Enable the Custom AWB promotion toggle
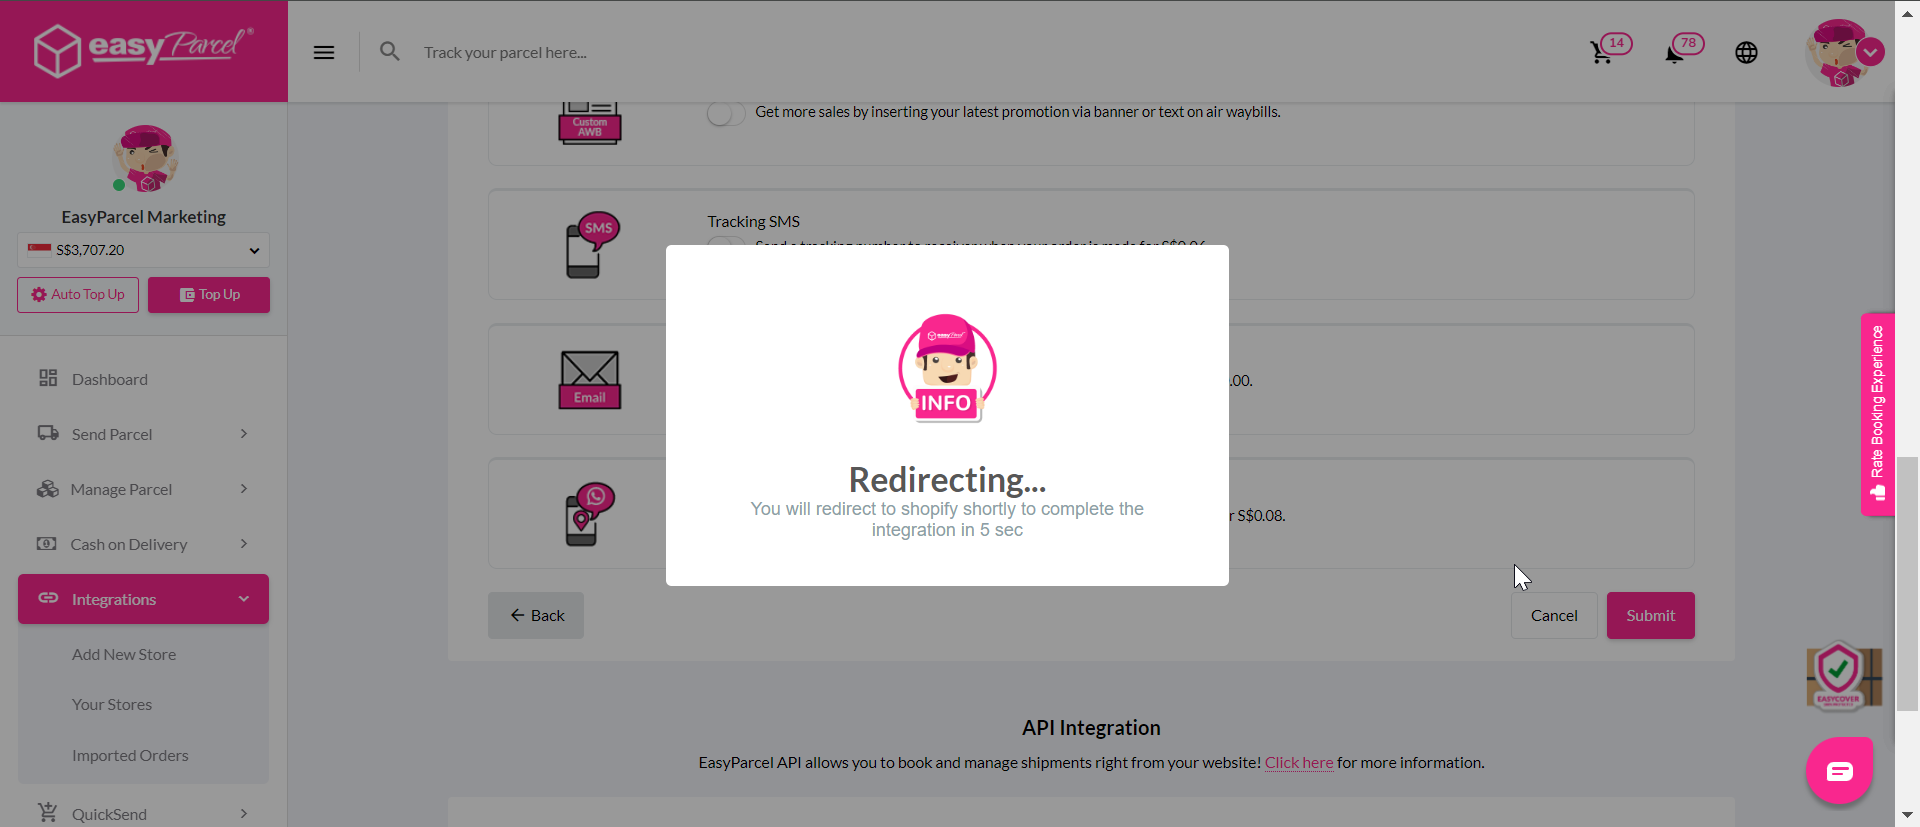Viewport: 1920px width, 827px height. 726,114
